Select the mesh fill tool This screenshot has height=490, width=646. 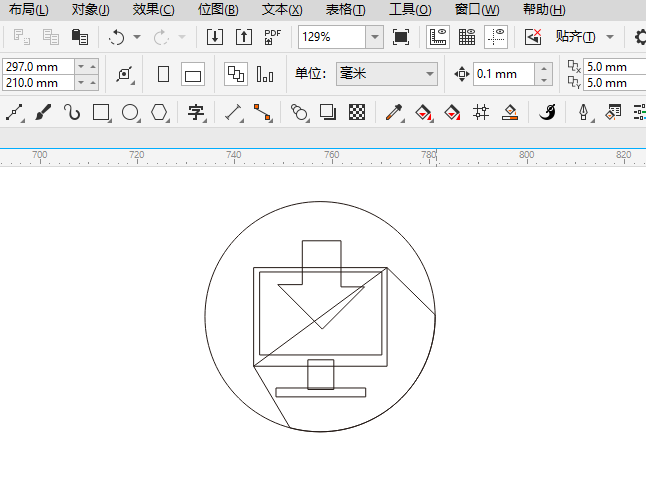(481, 112)
